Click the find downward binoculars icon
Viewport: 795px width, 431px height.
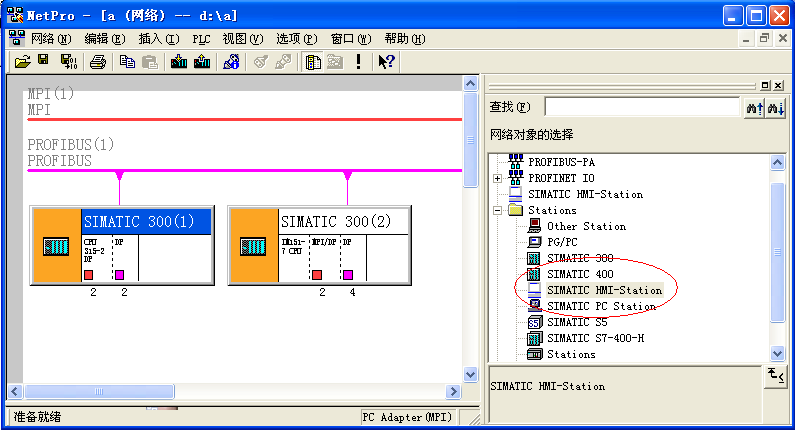[x=776, y=107]
